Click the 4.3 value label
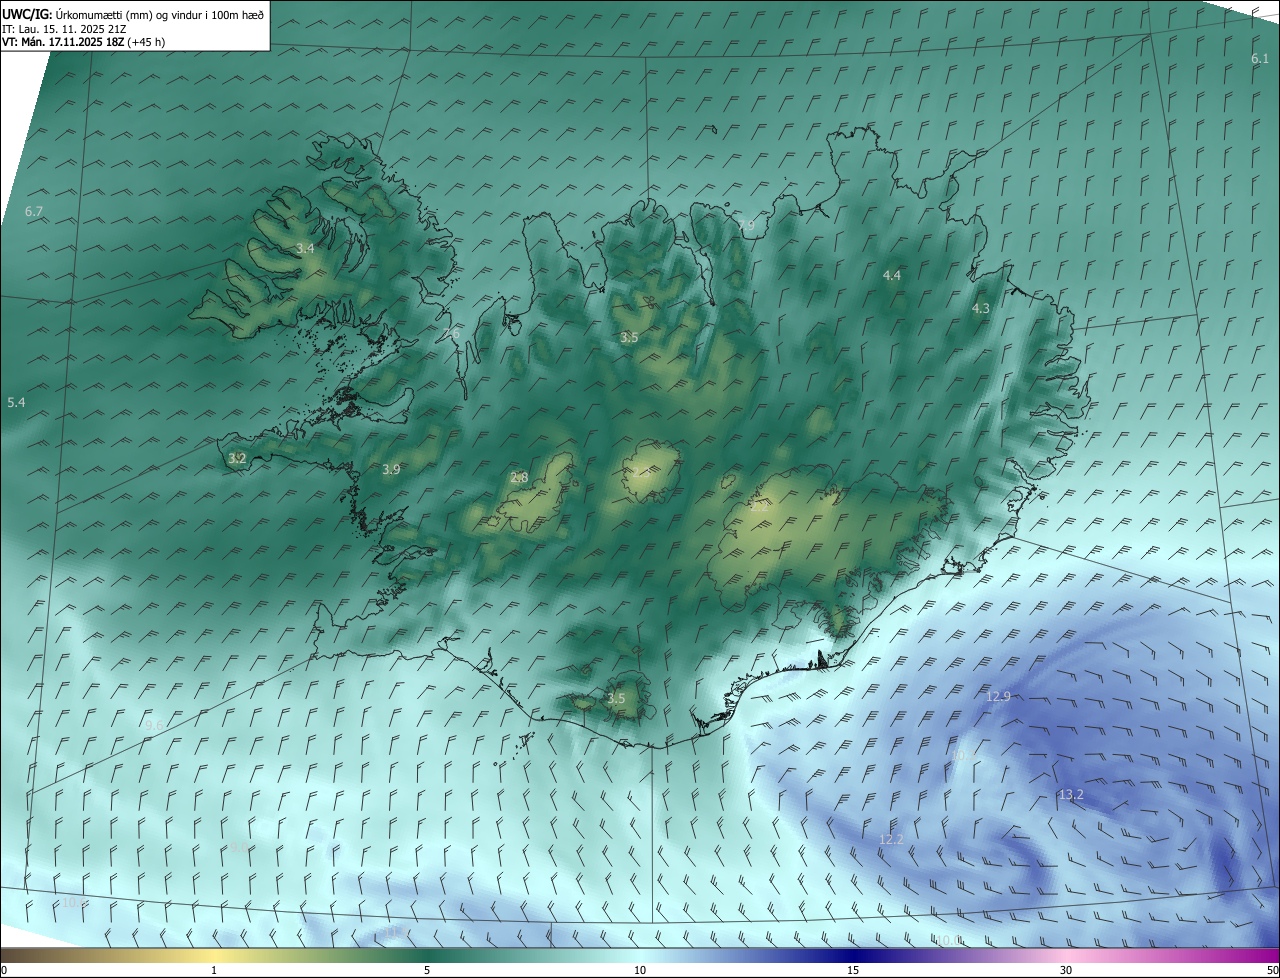1280x978 pixels. point(981,309)
